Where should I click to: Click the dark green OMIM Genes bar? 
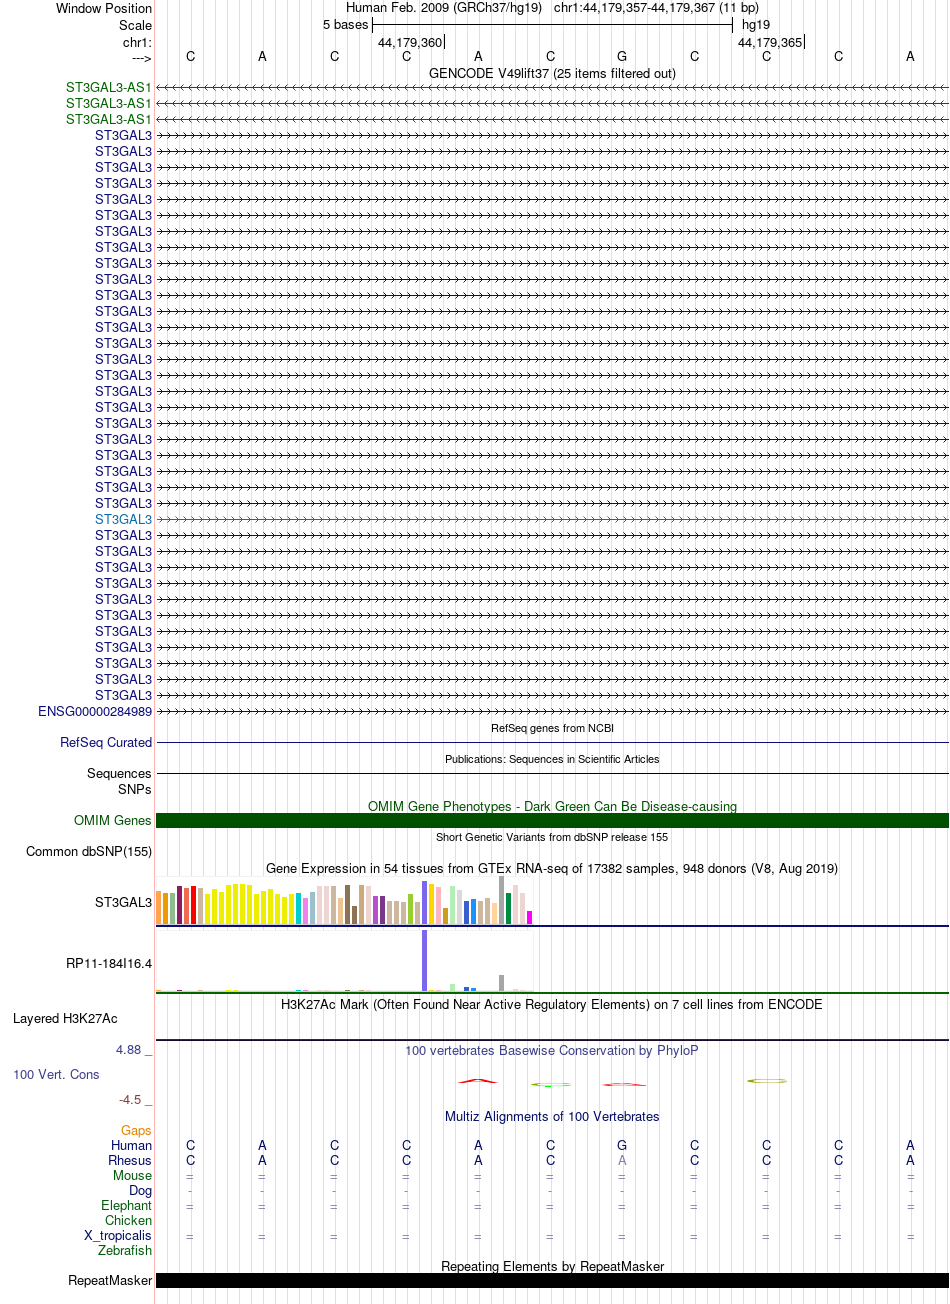pos(552,821)
